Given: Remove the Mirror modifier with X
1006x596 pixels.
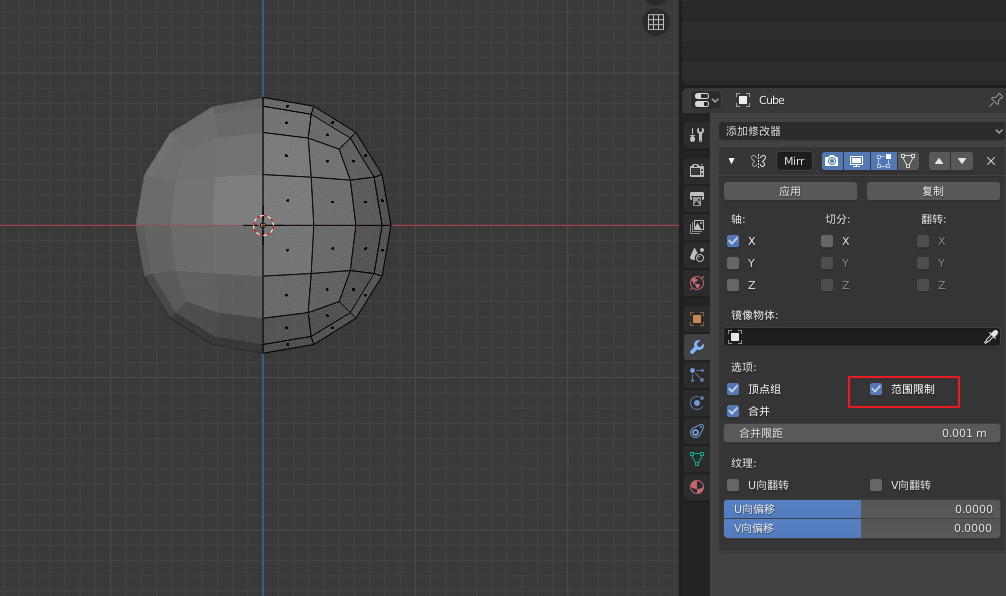Looking at the screenshot, I should 991,161.
